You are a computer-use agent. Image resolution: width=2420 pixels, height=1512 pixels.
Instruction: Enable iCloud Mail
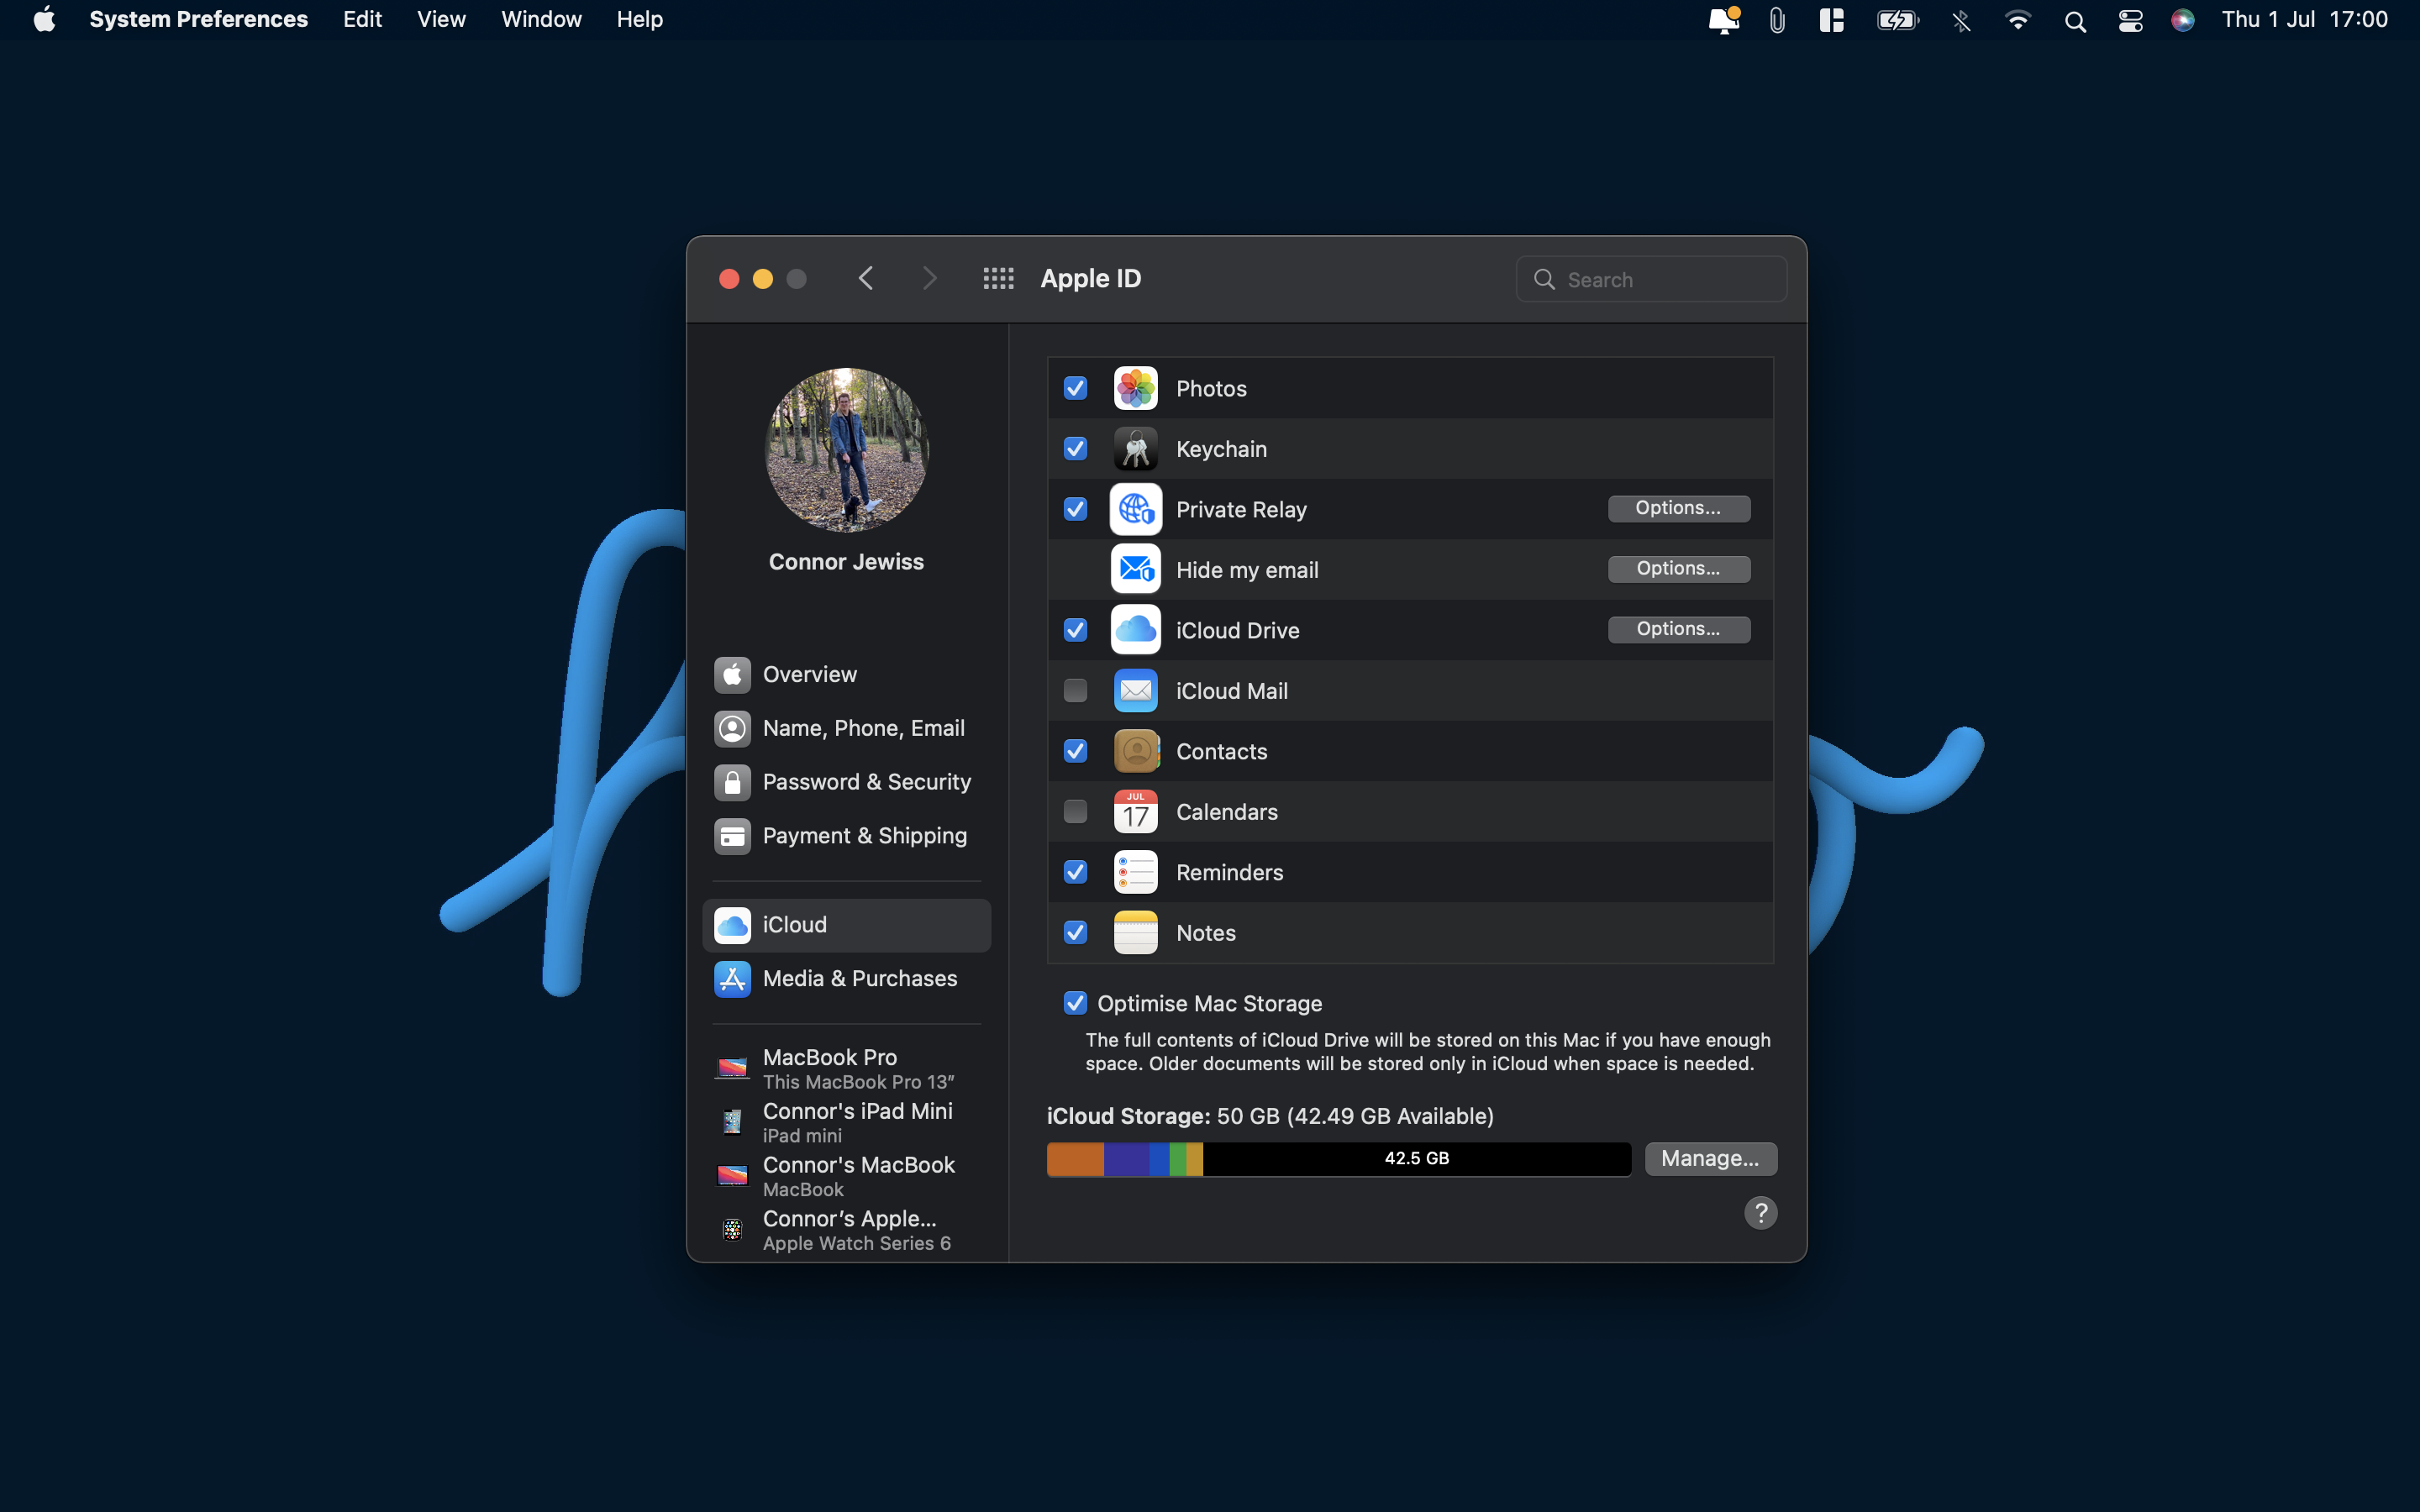point(1075,690)
